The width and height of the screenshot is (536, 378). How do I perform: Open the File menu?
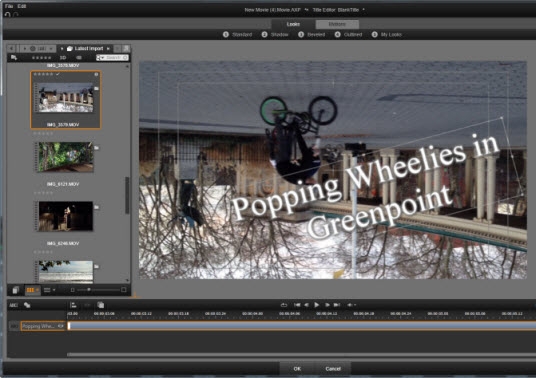(x=9, y=6)
